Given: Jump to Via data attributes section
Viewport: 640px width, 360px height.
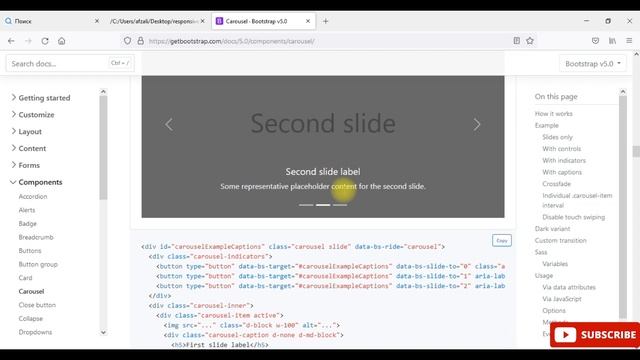Looking at the screenshot, I should coord(569,287).
